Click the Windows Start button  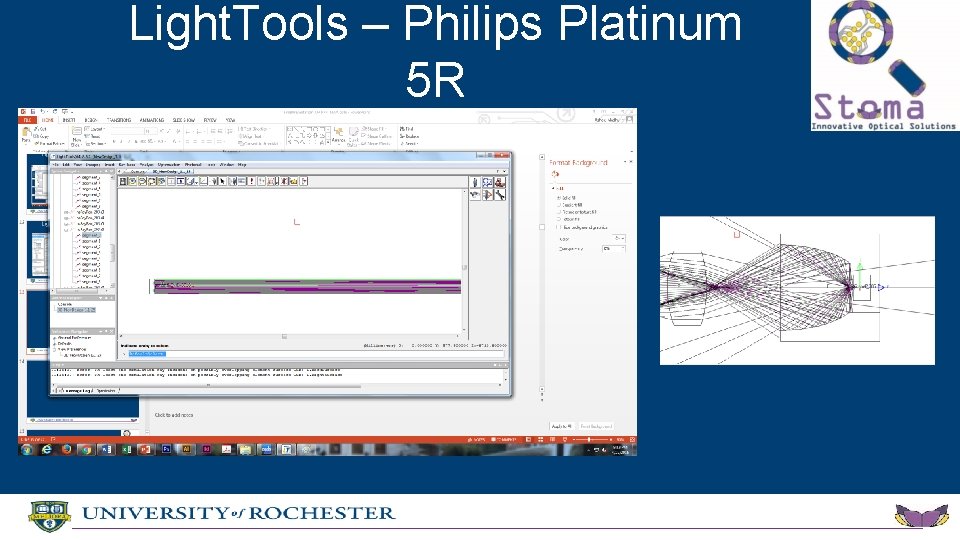26,449
